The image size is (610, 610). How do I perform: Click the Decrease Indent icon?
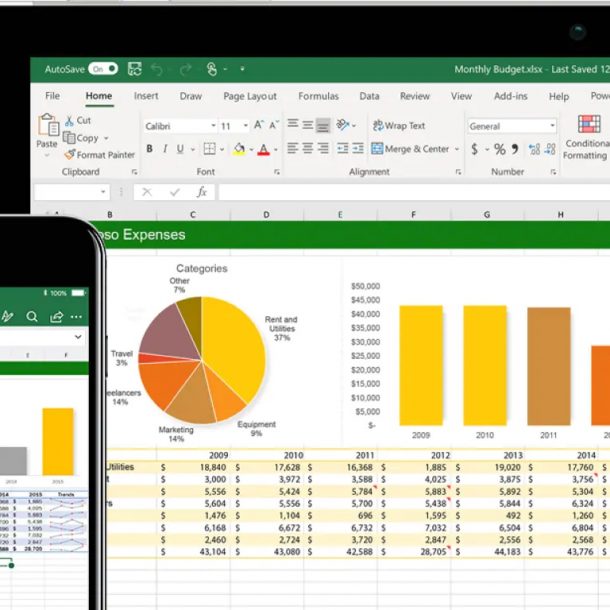(x=342, y=148)
